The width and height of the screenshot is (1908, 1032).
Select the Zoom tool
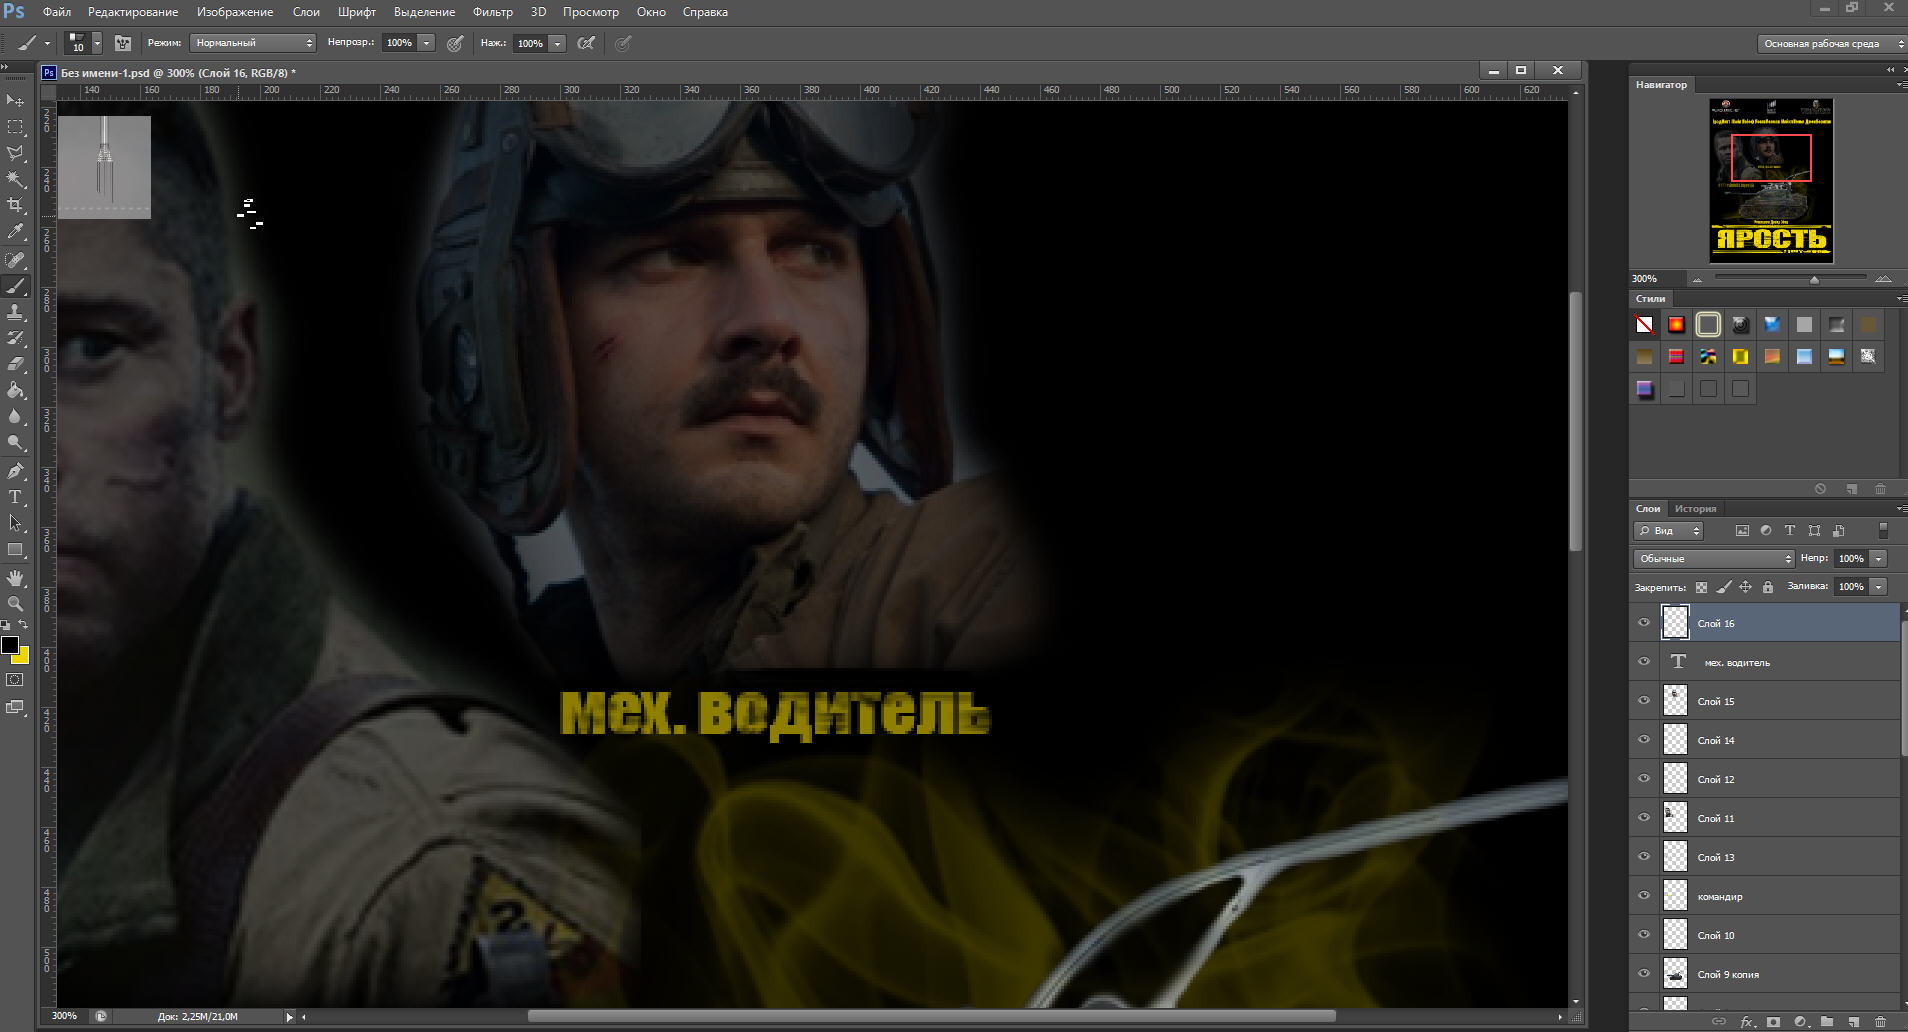15,604
